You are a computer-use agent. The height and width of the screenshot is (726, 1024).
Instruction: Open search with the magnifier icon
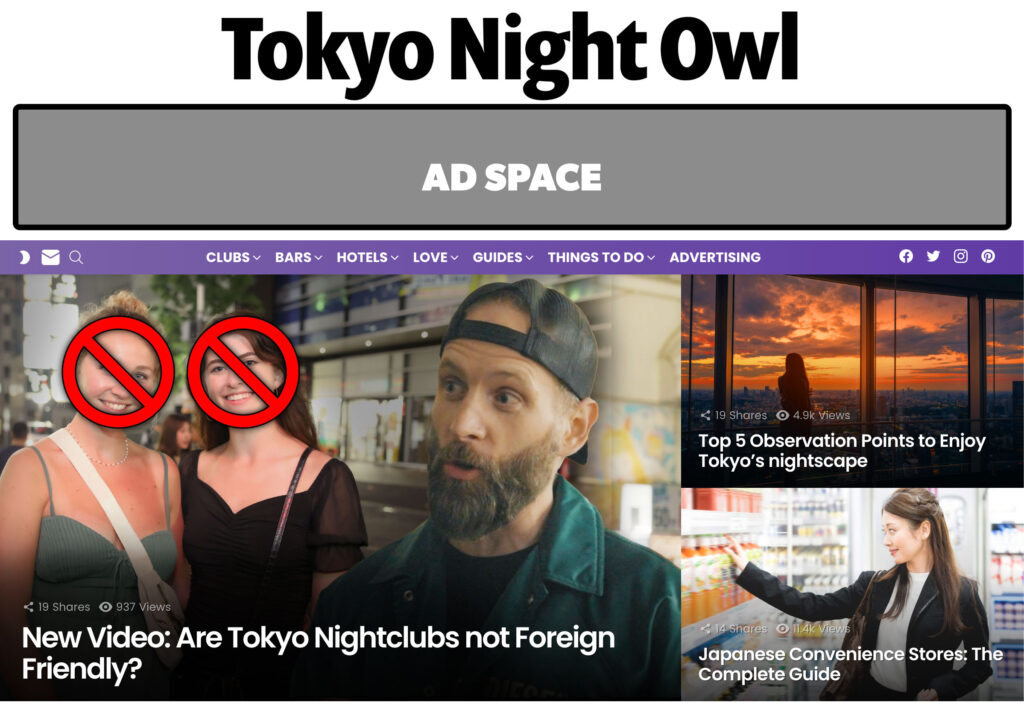tap(76, 257)
